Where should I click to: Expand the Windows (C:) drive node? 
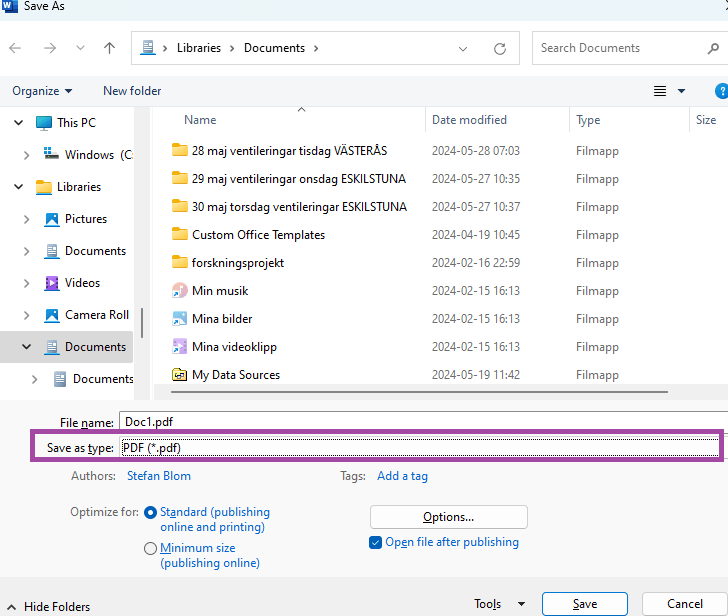pyautogui.click(x=26, y=155)
